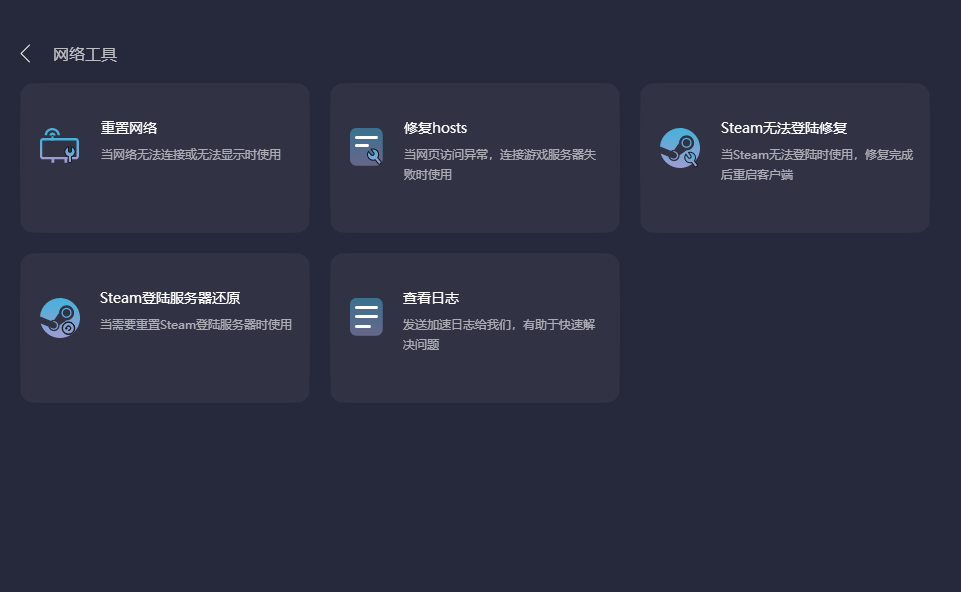This screenshot has width=961, height=592.
Task: Click the Steam无法登陆修复 Steam icon
Action: (x=680, y=148)
